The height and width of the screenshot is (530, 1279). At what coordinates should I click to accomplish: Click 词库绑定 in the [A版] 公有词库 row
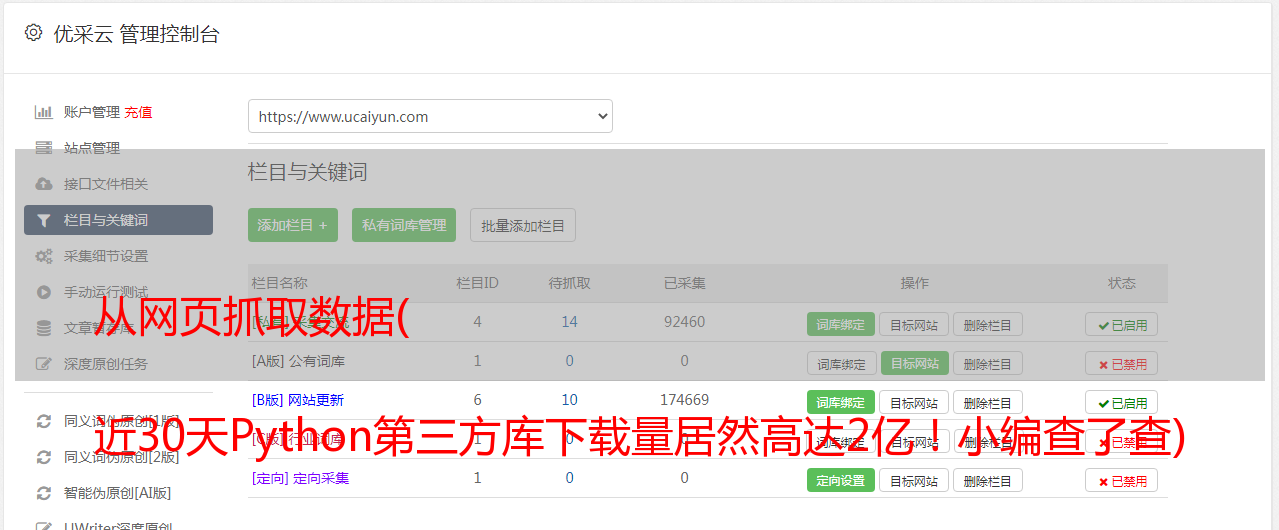[x=841, y=363]
